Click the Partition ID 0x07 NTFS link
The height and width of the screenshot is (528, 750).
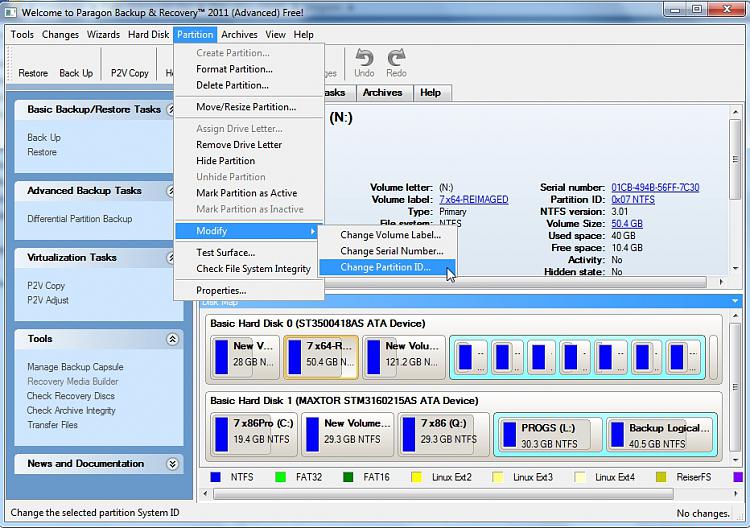(x=633, y=199)
